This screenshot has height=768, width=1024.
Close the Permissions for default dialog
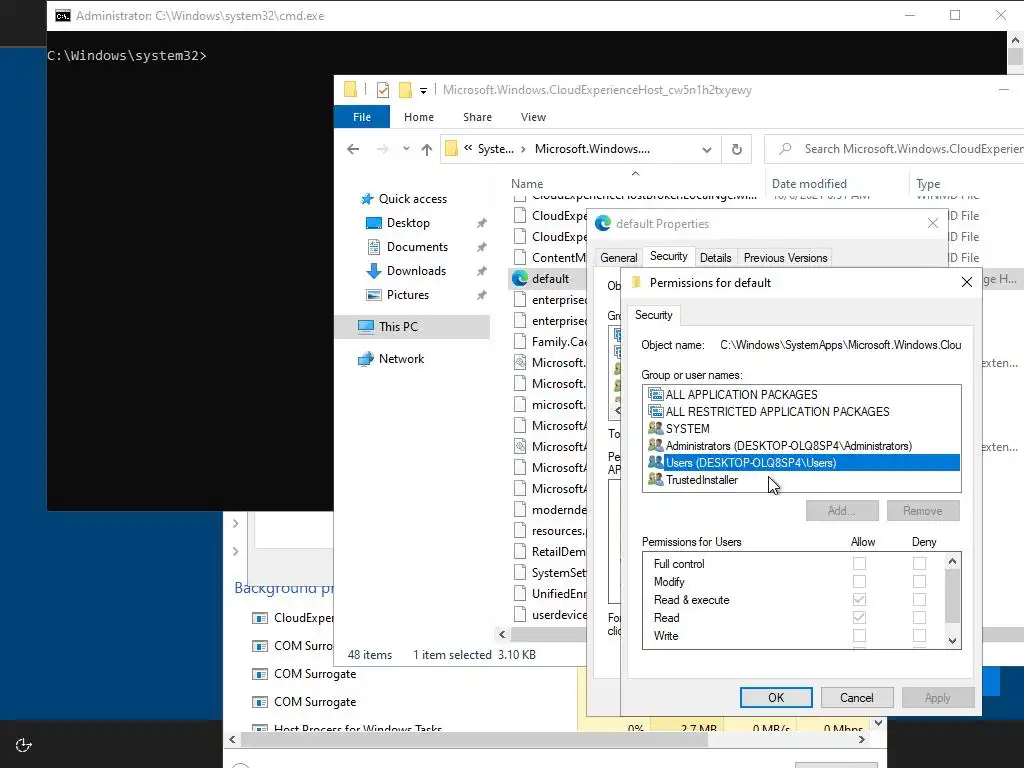pos(967,282)
